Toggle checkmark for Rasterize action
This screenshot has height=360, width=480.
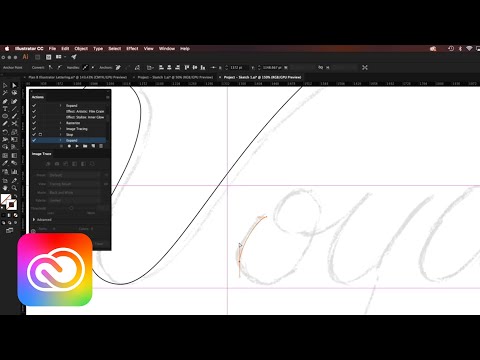34,123
